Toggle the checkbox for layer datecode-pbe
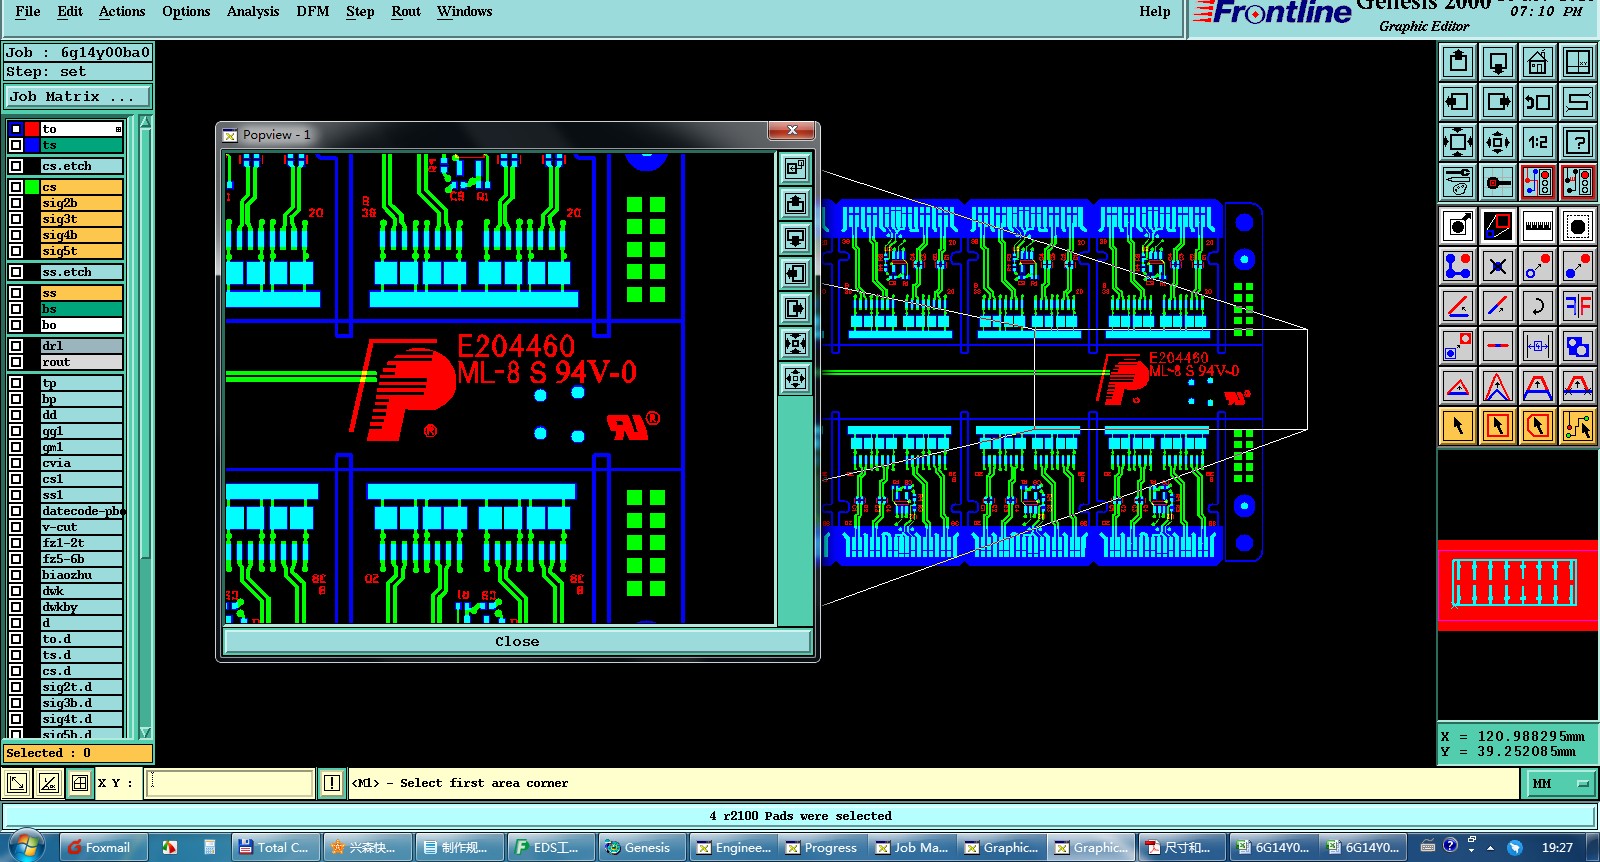Viewport: 1600px width, 862px height. [16, 511]
